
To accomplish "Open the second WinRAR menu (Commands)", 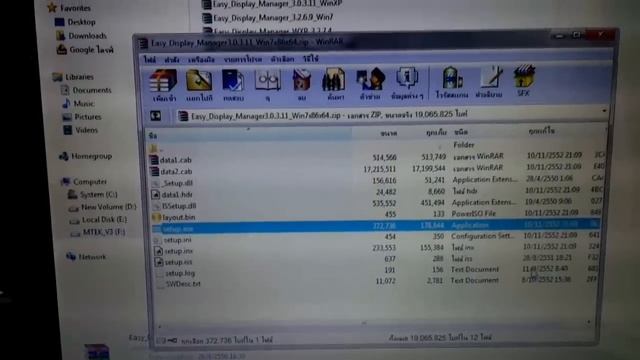I will (x=172, y=60).
